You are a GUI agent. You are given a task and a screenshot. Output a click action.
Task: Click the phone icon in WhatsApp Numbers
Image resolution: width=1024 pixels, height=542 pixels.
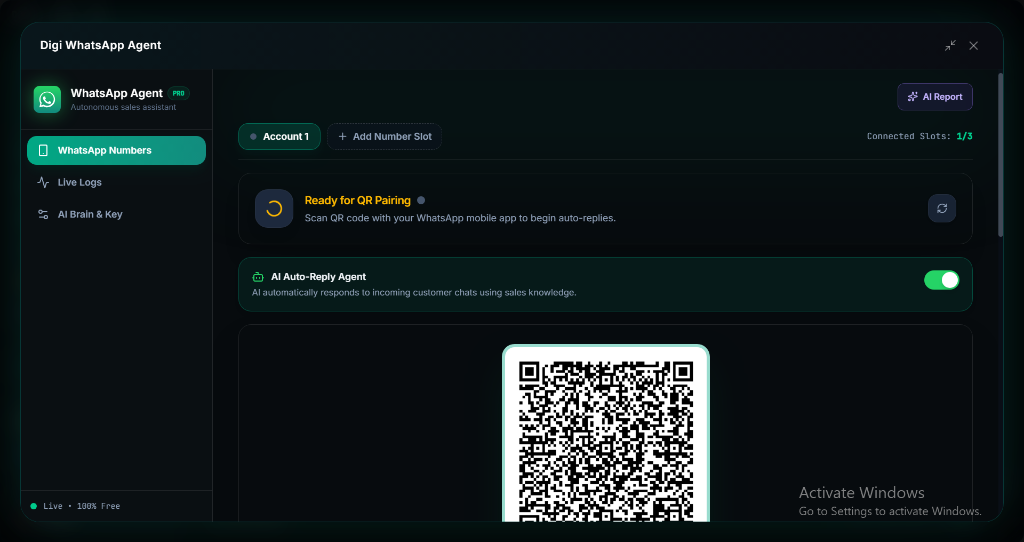click(43, 150)
